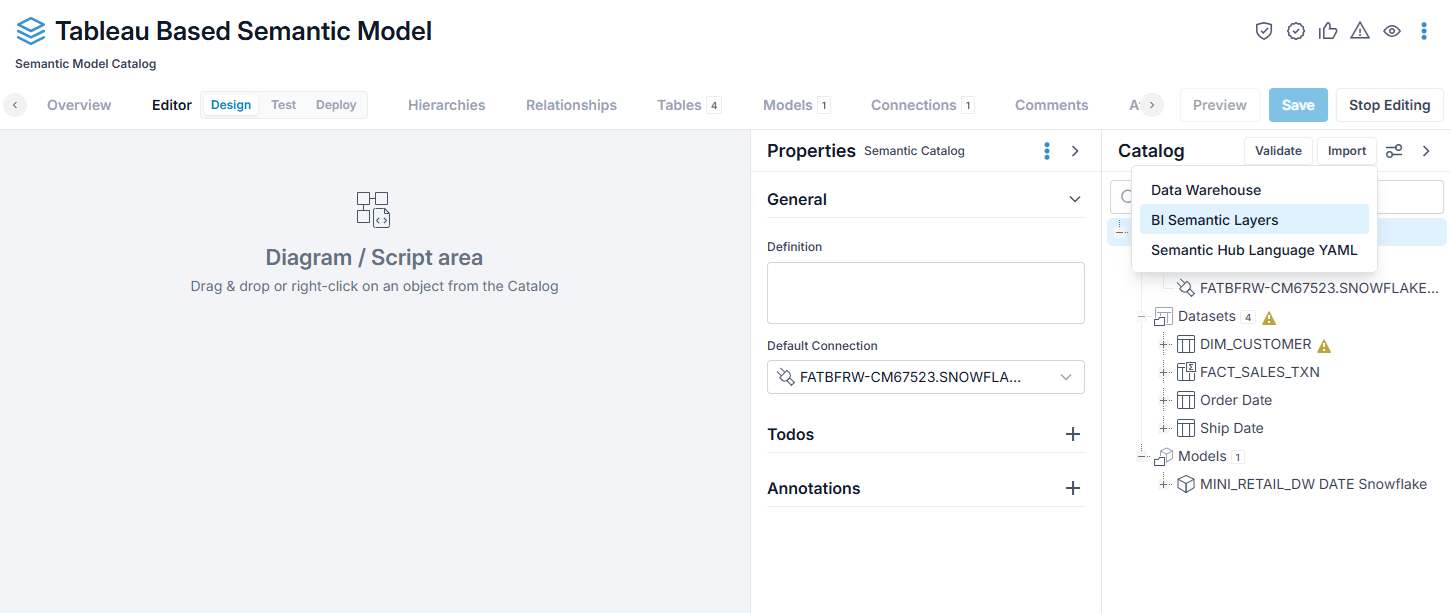The image size is (1451, 613).
Task: Open the Properties panel three-dot menu
Action: pos(1047,151)
